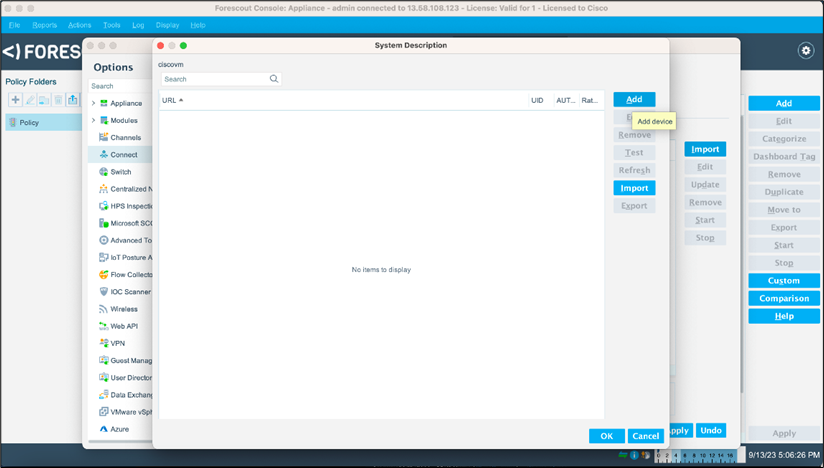Click the Centralized Network icon in Options
Viewport: 824px width, 468px height.
(104, 189)
